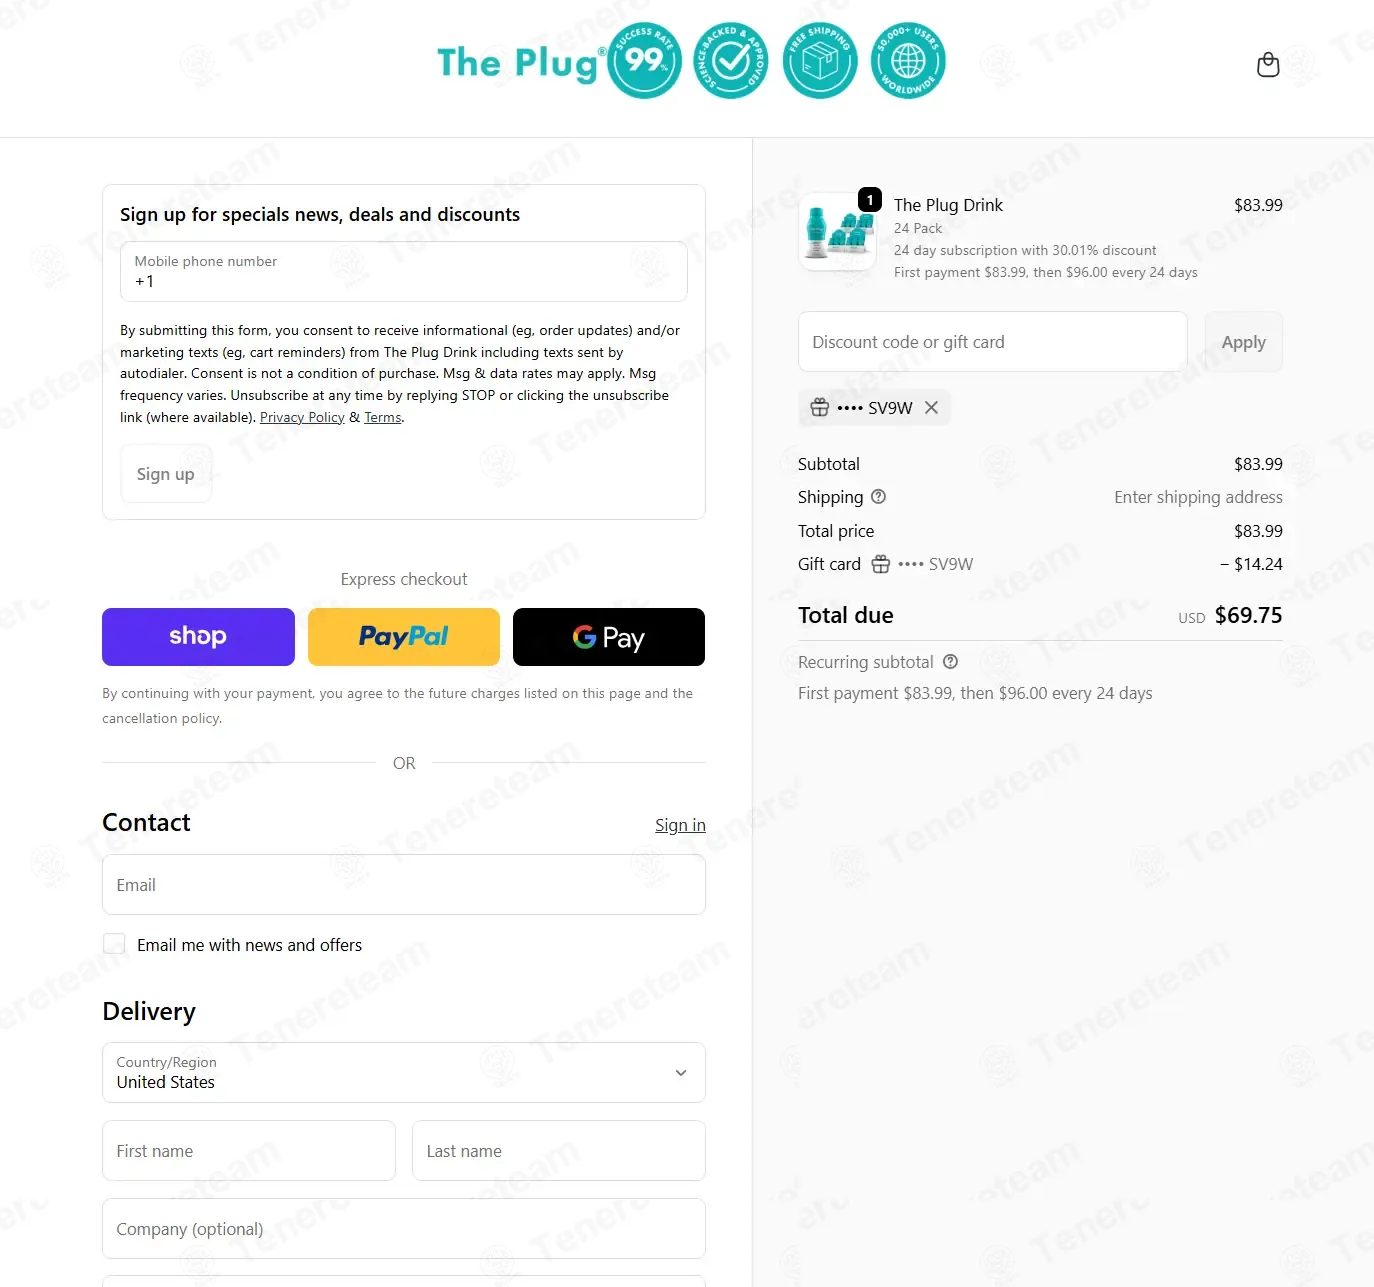Open the shopping bag cart icon
The width and height of the screenshot is (1374, 1287).
pyautogui.click(x=1268, y=65)
